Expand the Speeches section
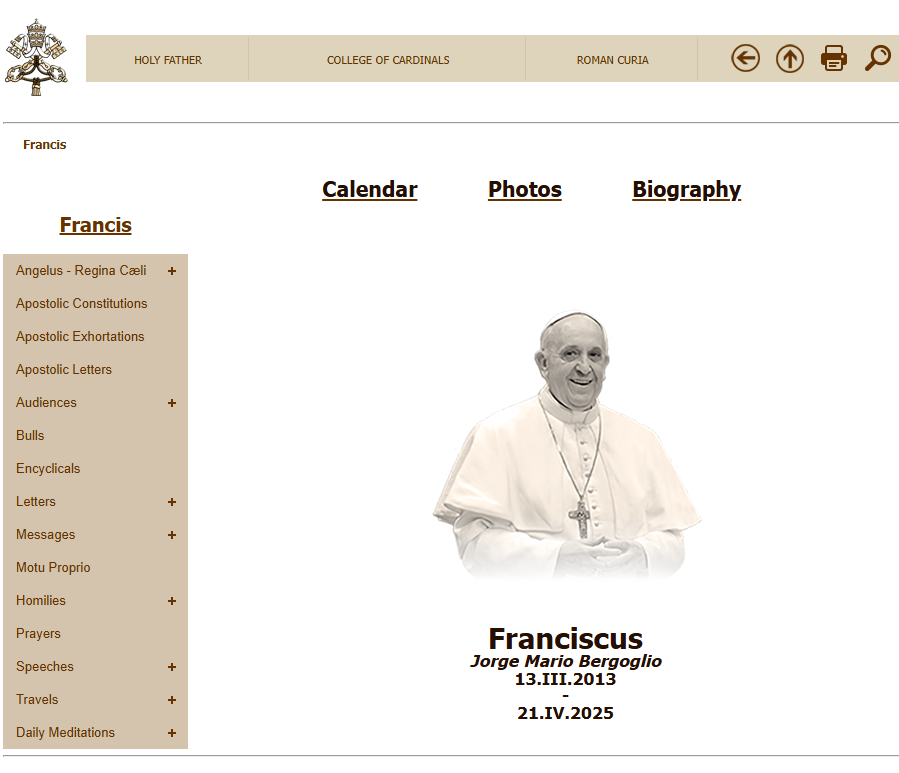Screen dimensions: 899x773 tap(171, 666)
